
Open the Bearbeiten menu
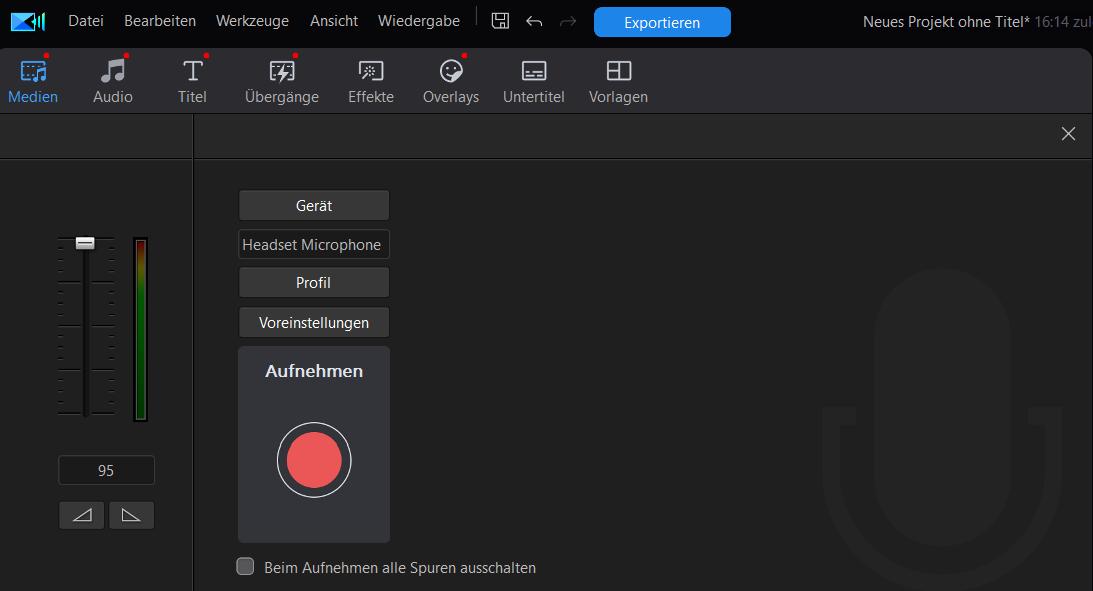point(160,21)
